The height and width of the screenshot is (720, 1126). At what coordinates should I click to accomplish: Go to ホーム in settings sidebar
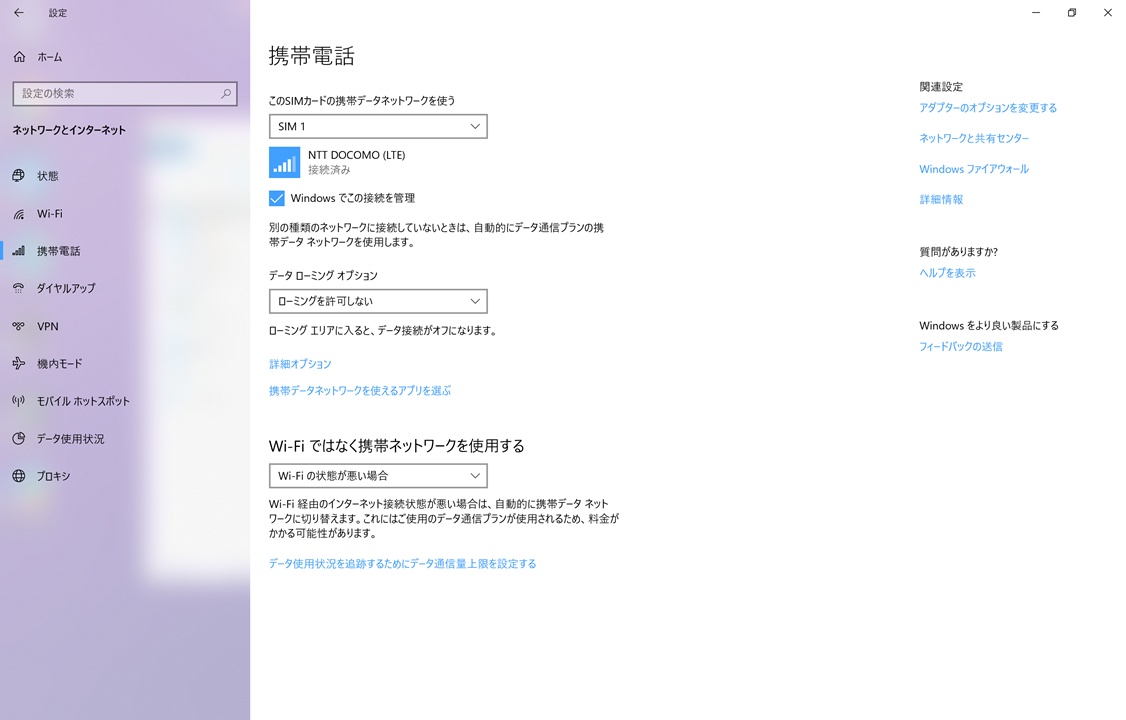click(x=125, y=57)
